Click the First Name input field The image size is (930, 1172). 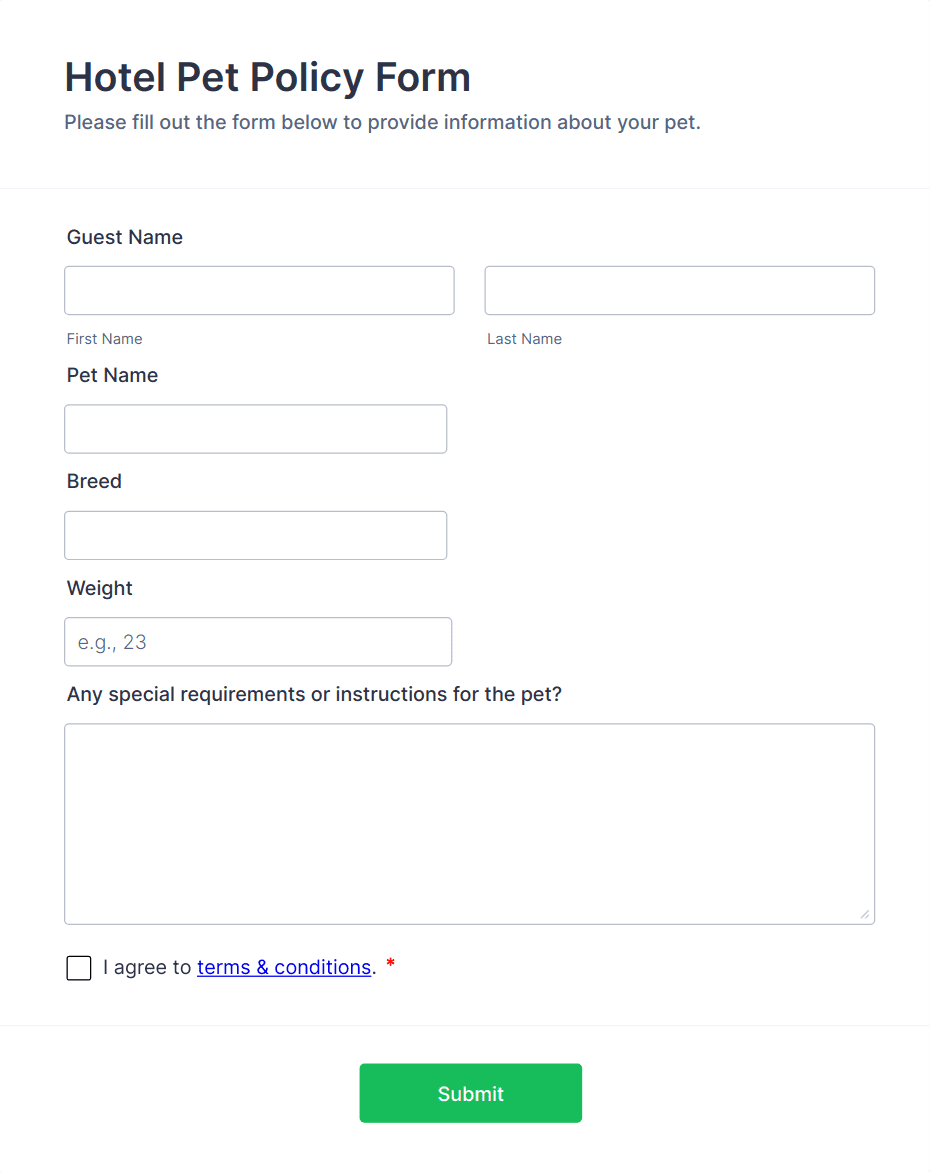(x=259, y=290)
